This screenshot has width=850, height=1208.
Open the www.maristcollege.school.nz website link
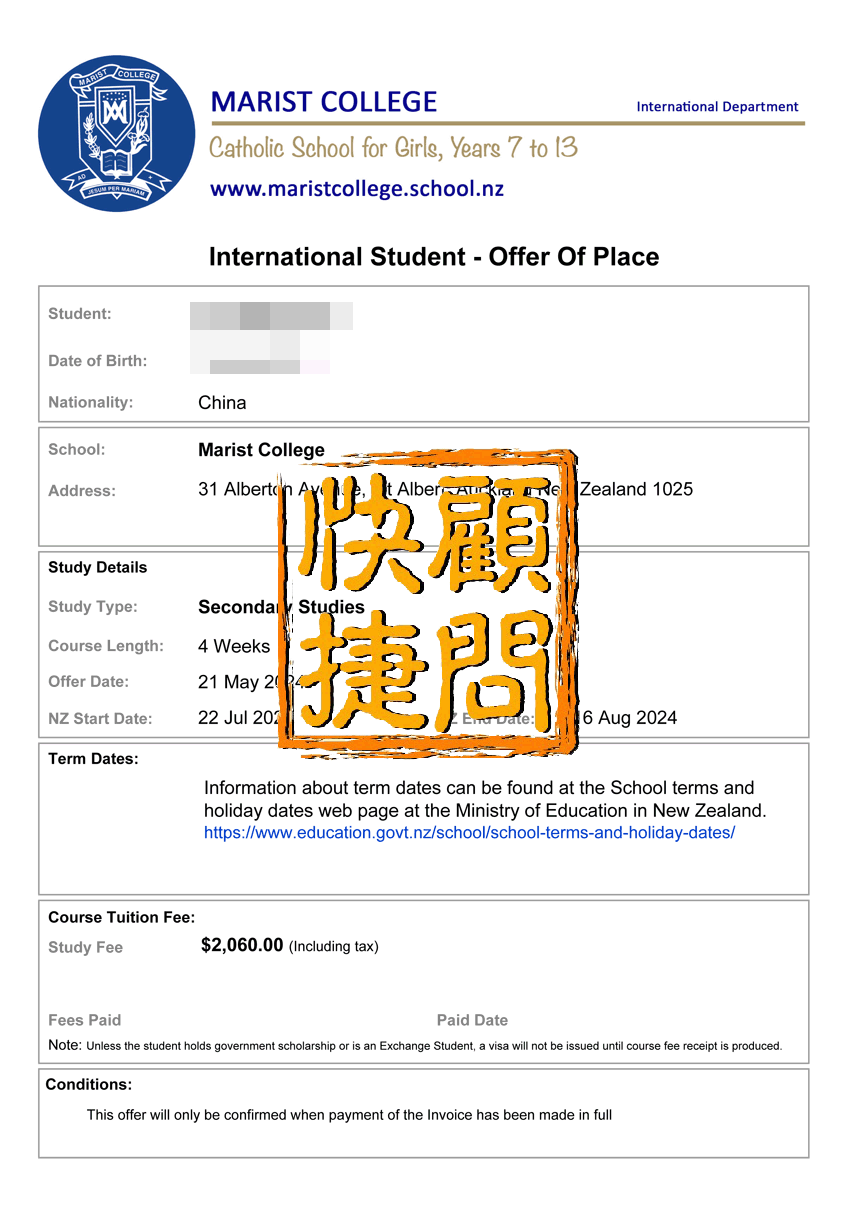pos(357,188)
